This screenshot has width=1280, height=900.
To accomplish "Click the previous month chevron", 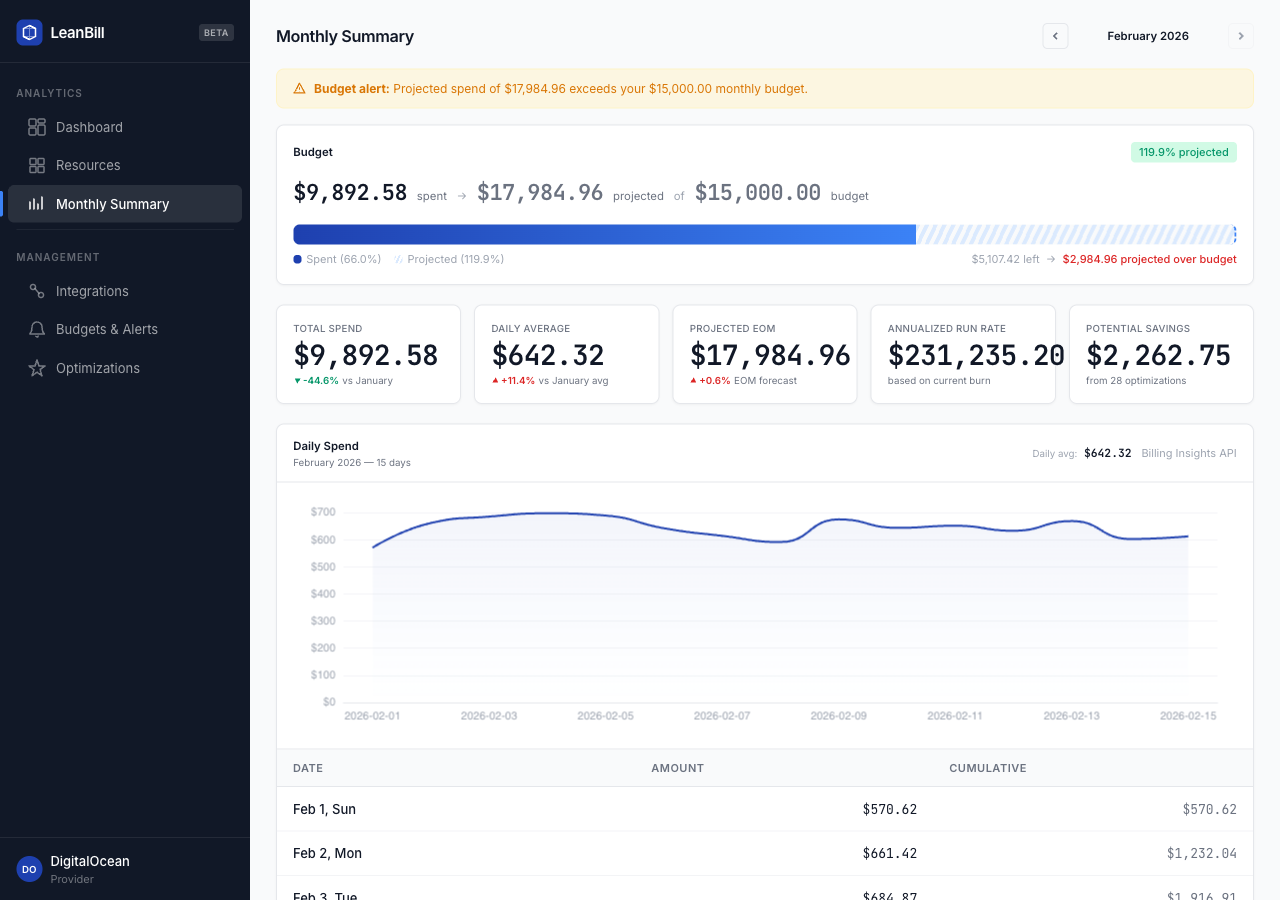I will [1055, 36].
